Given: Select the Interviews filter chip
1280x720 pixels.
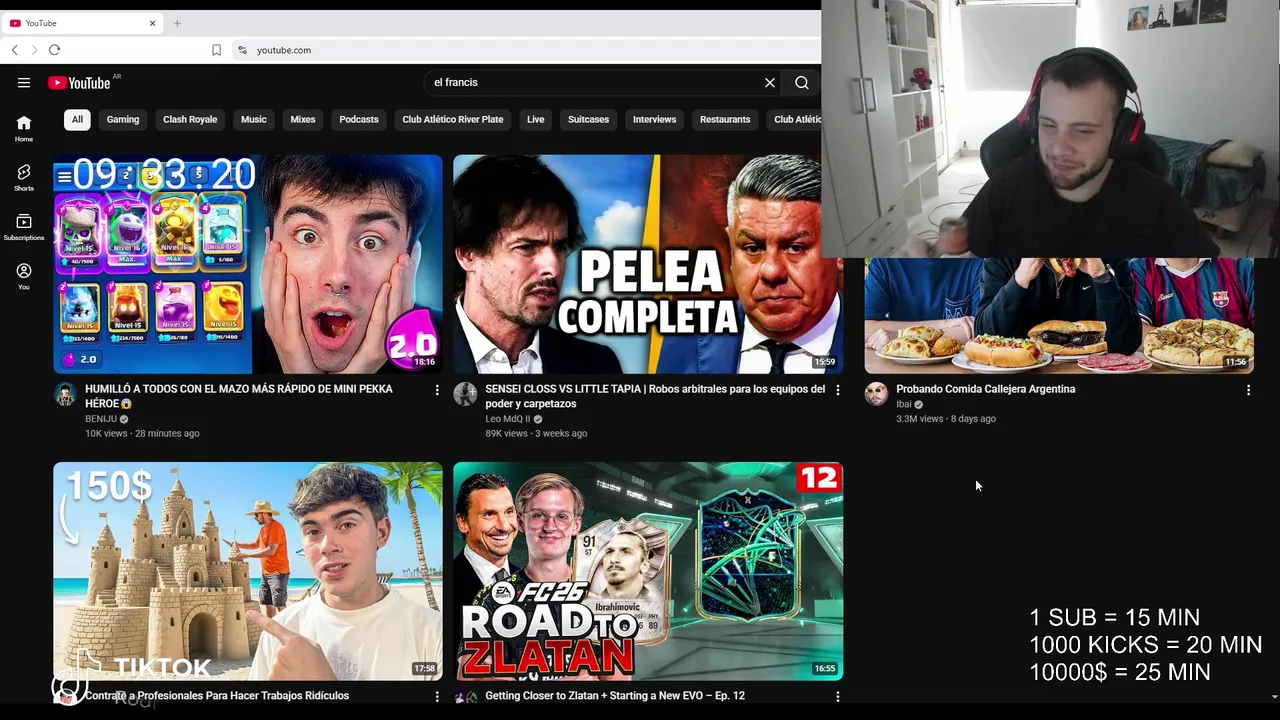Looking at the screenshot, I should tap(654, 119).
